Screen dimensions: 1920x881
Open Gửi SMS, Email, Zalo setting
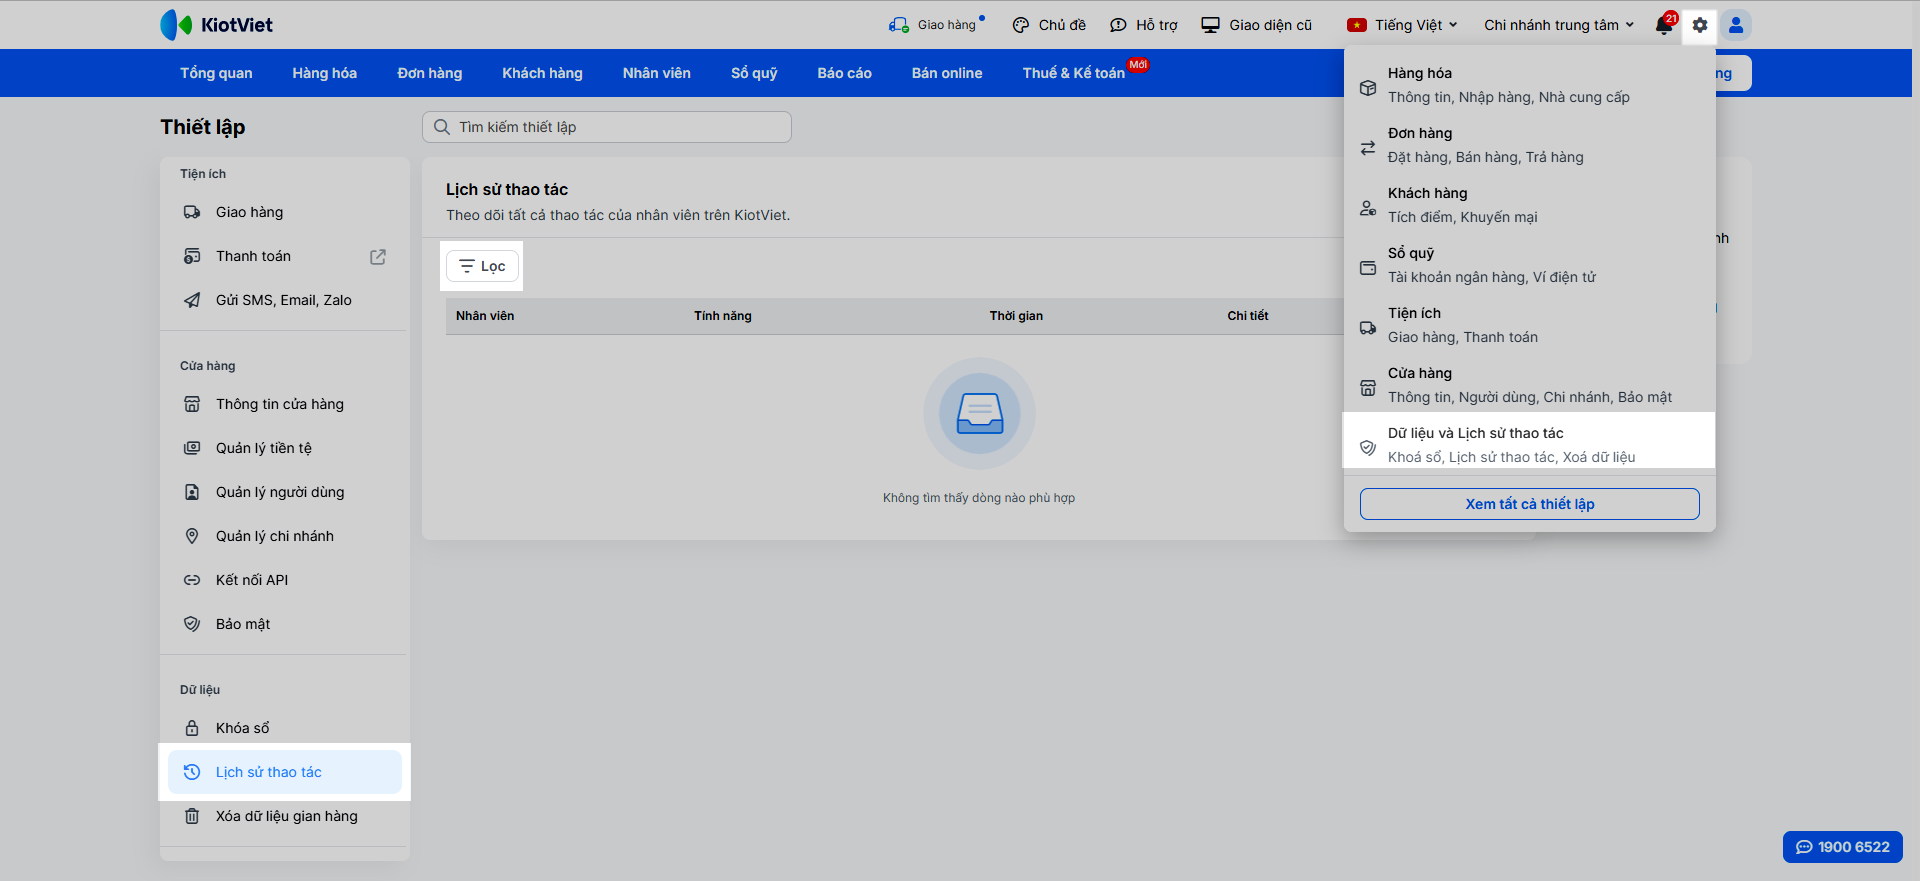pyautogui.click(x=285, y=300)
